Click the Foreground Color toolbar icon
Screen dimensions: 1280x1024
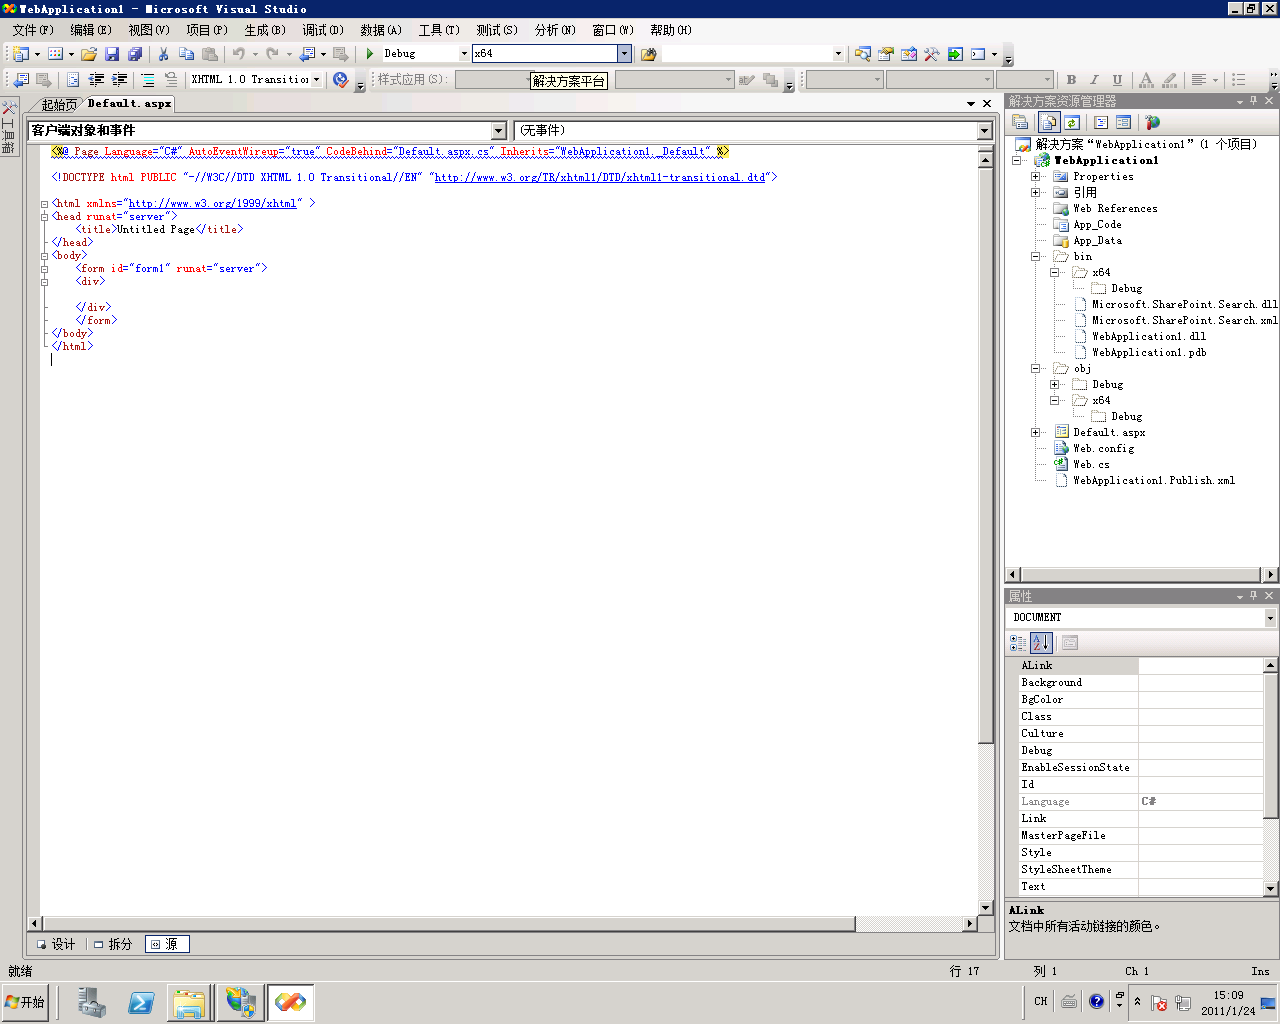1146,80
